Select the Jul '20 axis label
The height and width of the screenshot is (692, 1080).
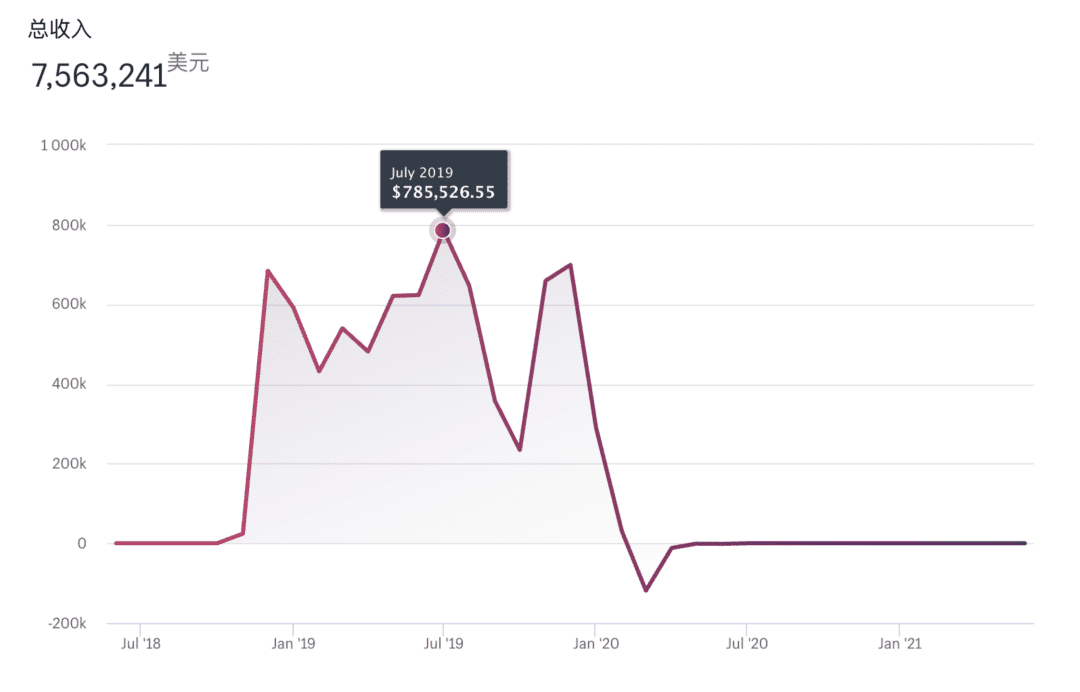click(x=747, y=643)
